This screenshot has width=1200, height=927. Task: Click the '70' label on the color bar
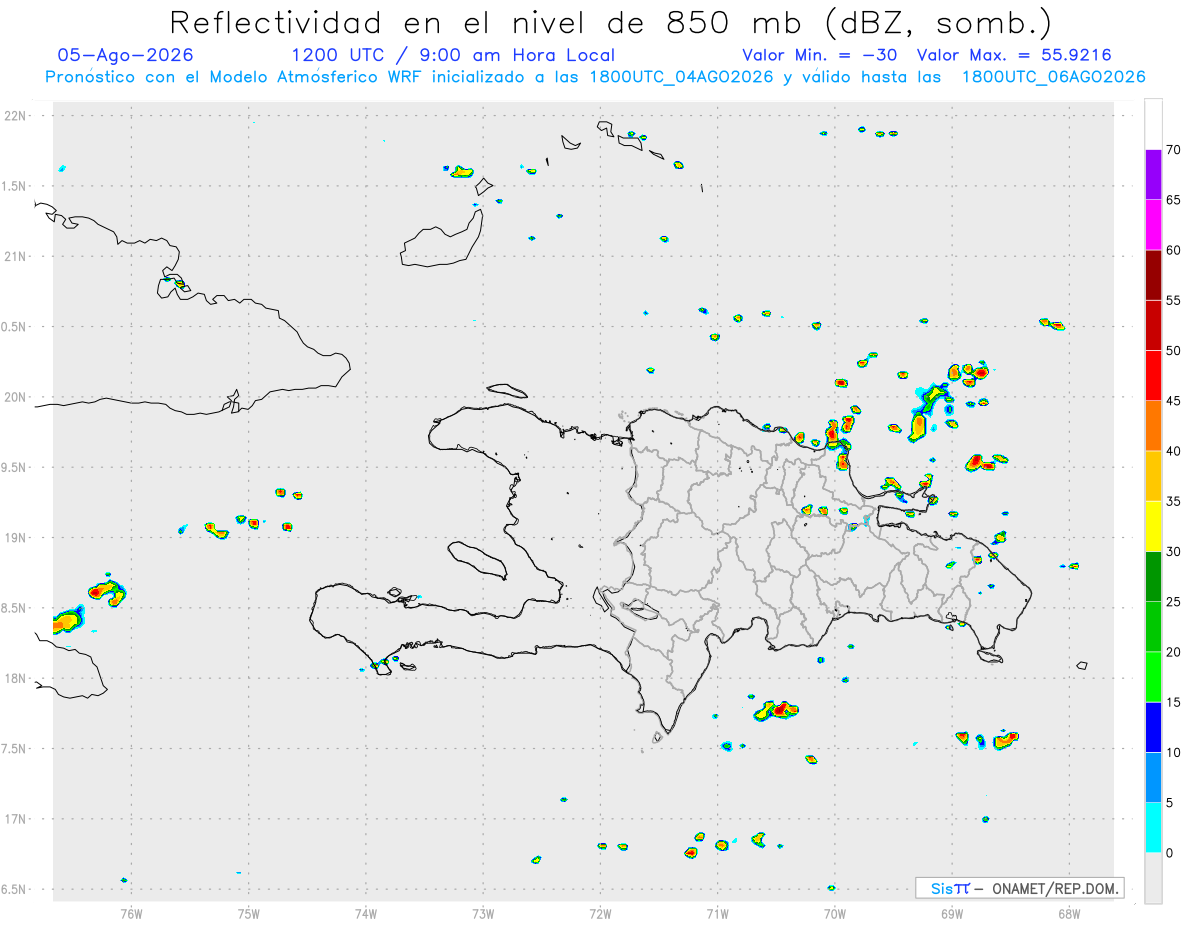click(x=1173, y=150)
